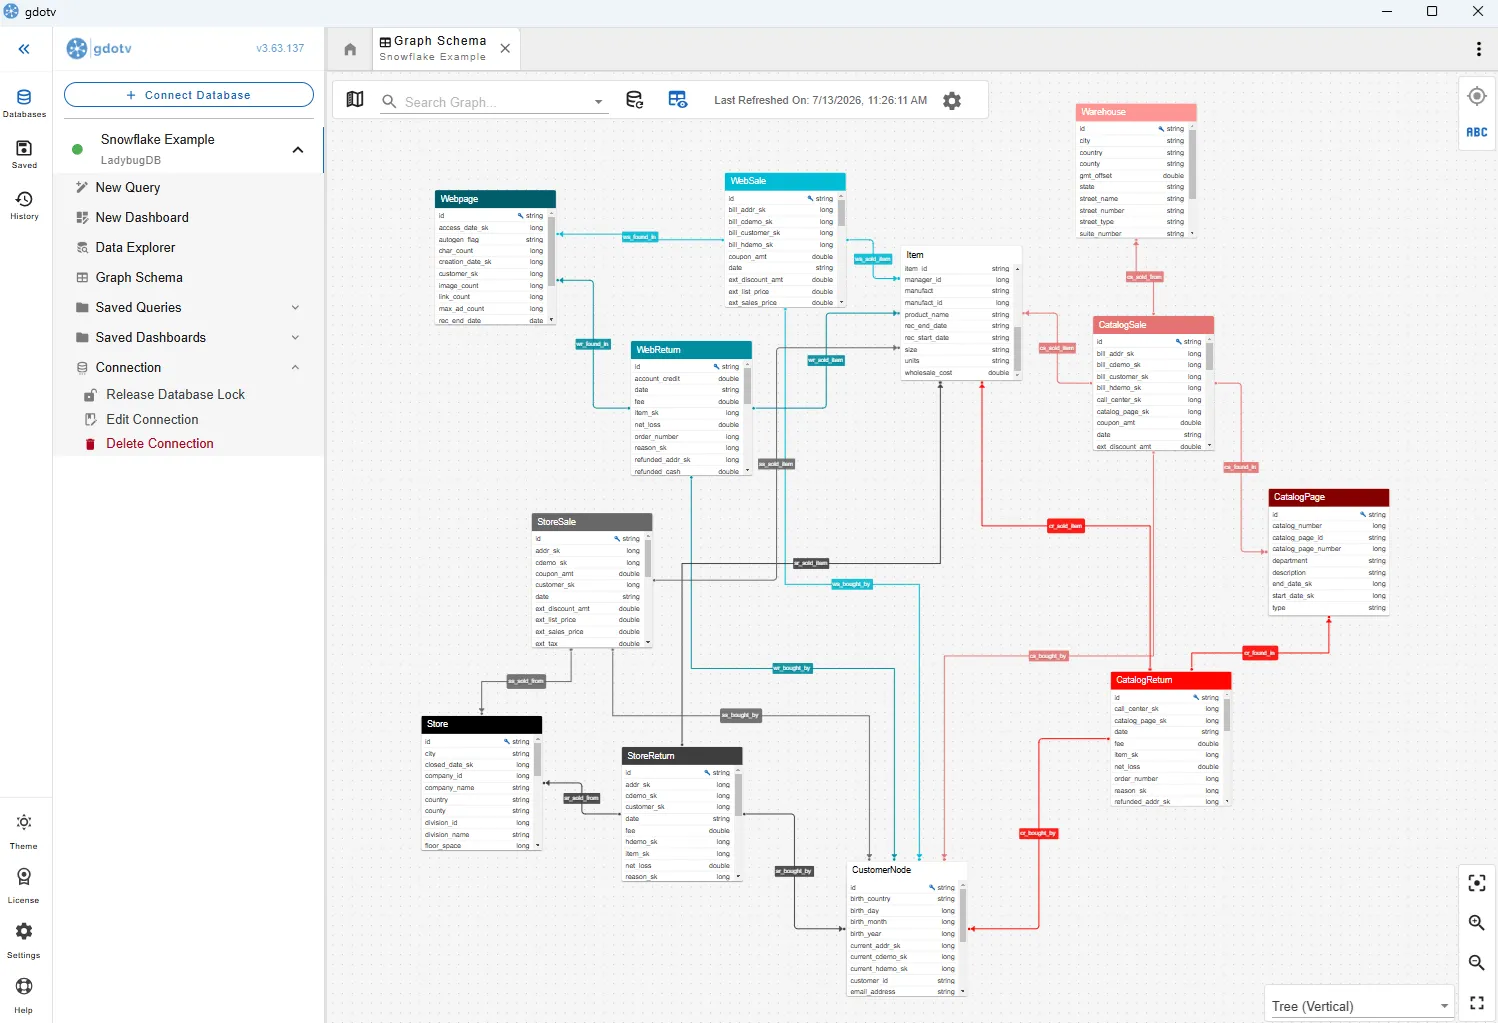The height and width of the screenshot is (1023, 1498).
Task: Click the table icon beside the refresh icon
Action: click(678, 100)
